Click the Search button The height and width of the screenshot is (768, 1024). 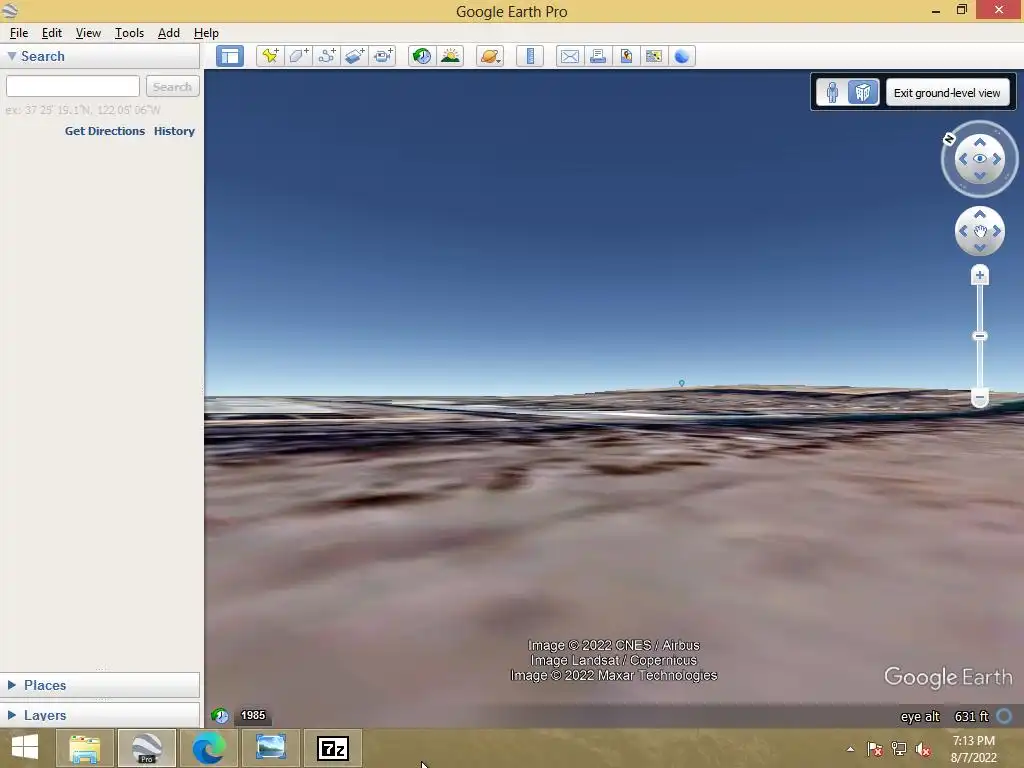[172, 86]
